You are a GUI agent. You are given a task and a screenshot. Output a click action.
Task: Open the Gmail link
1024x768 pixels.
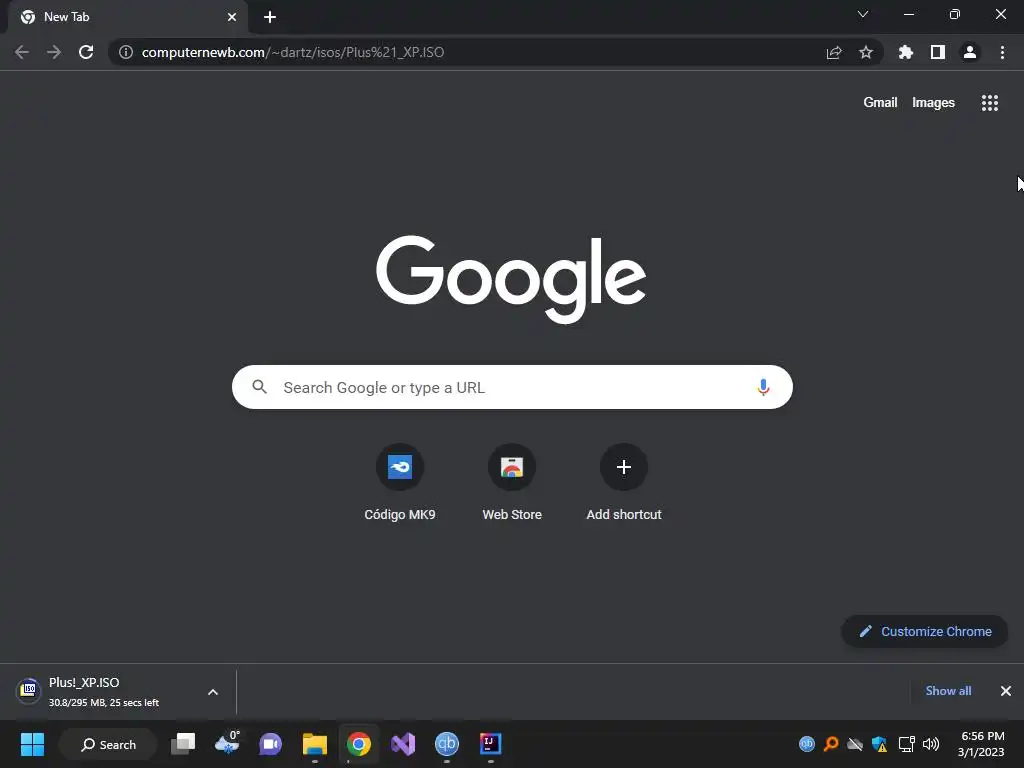tap(880, 103)
